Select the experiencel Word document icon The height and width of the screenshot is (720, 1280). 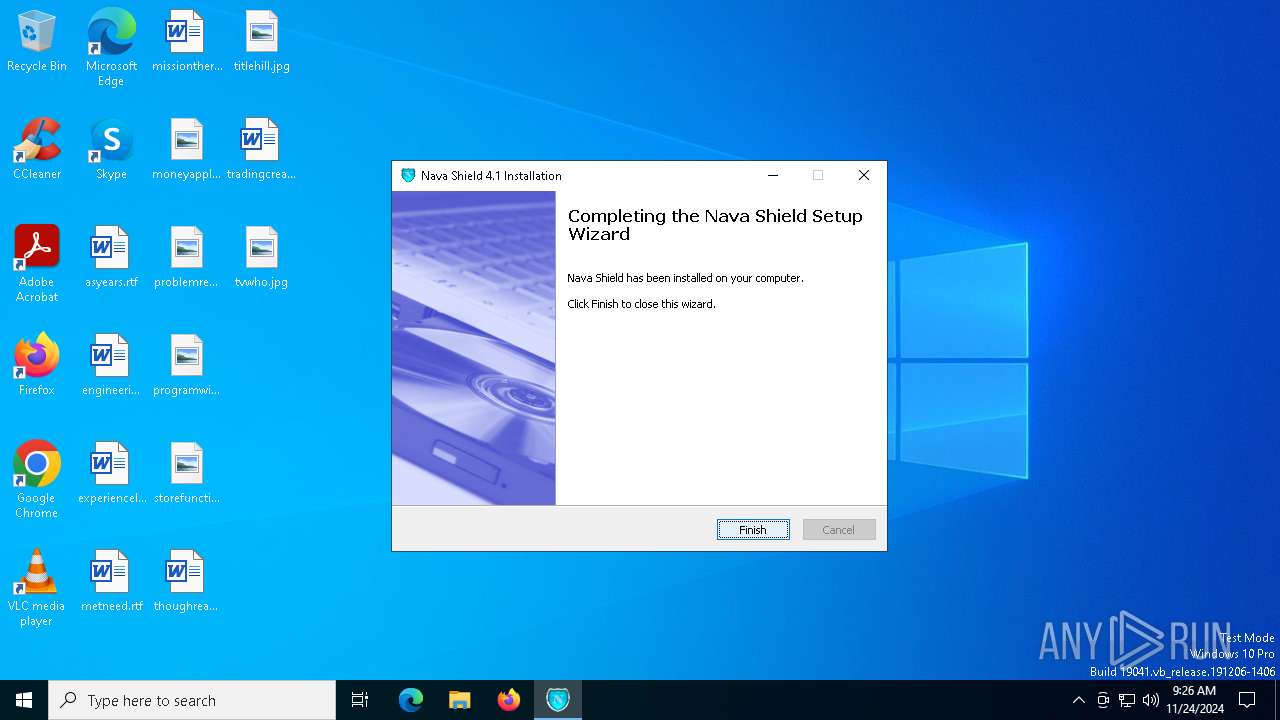pos(111,474)
